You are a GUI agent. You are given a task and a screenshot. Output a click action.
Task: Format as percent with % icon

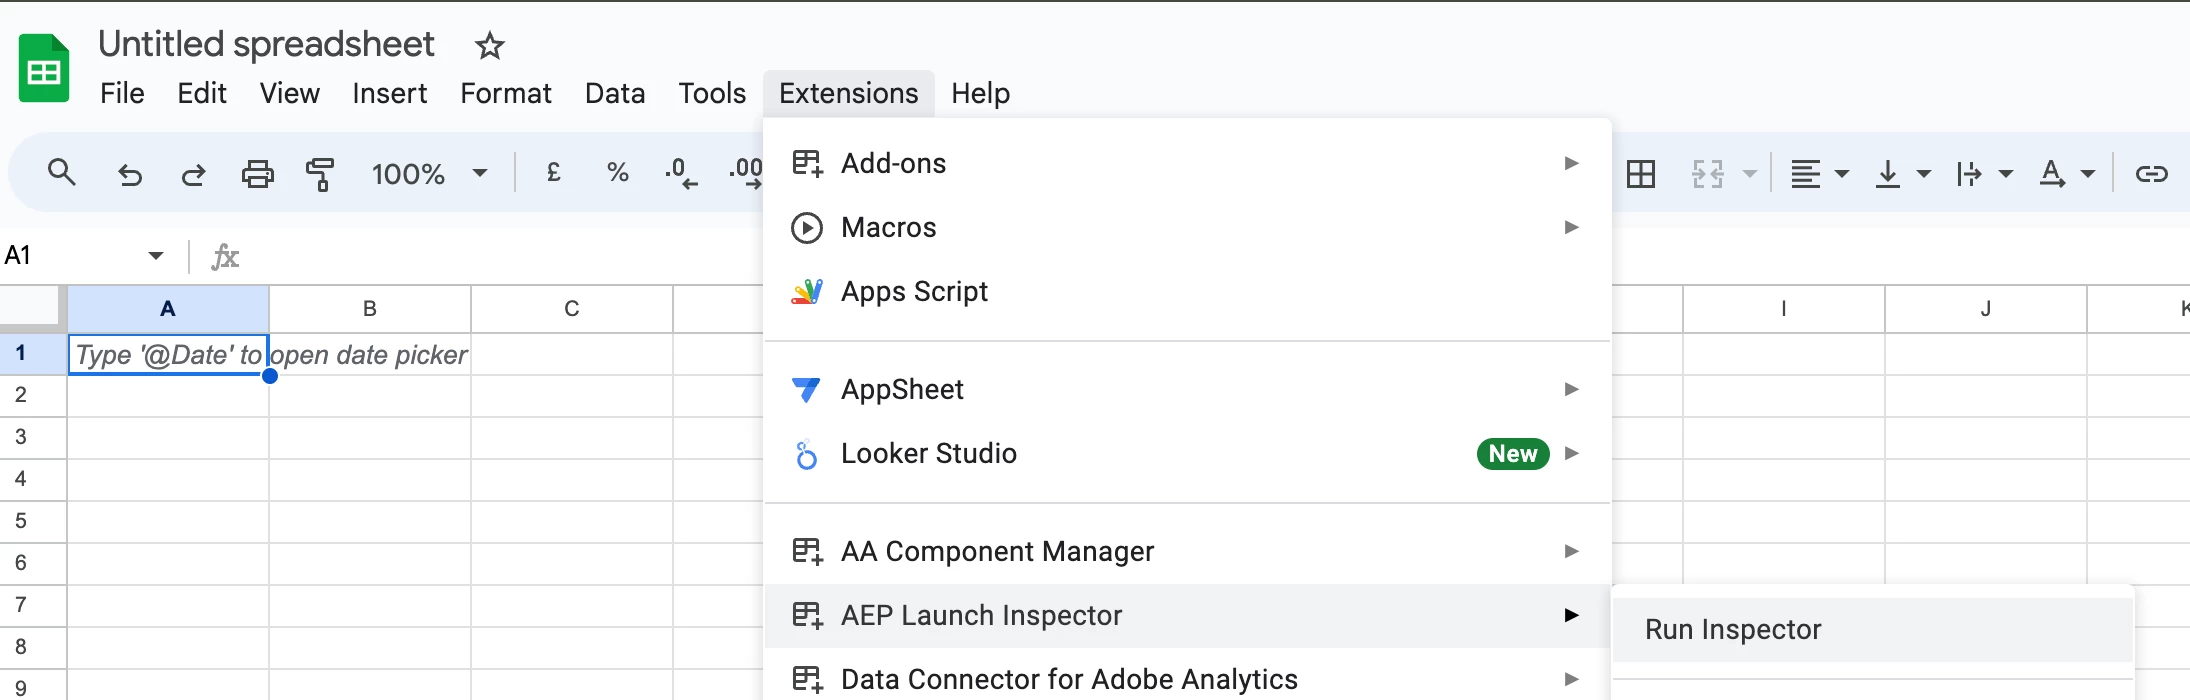[x=618, y=173]
